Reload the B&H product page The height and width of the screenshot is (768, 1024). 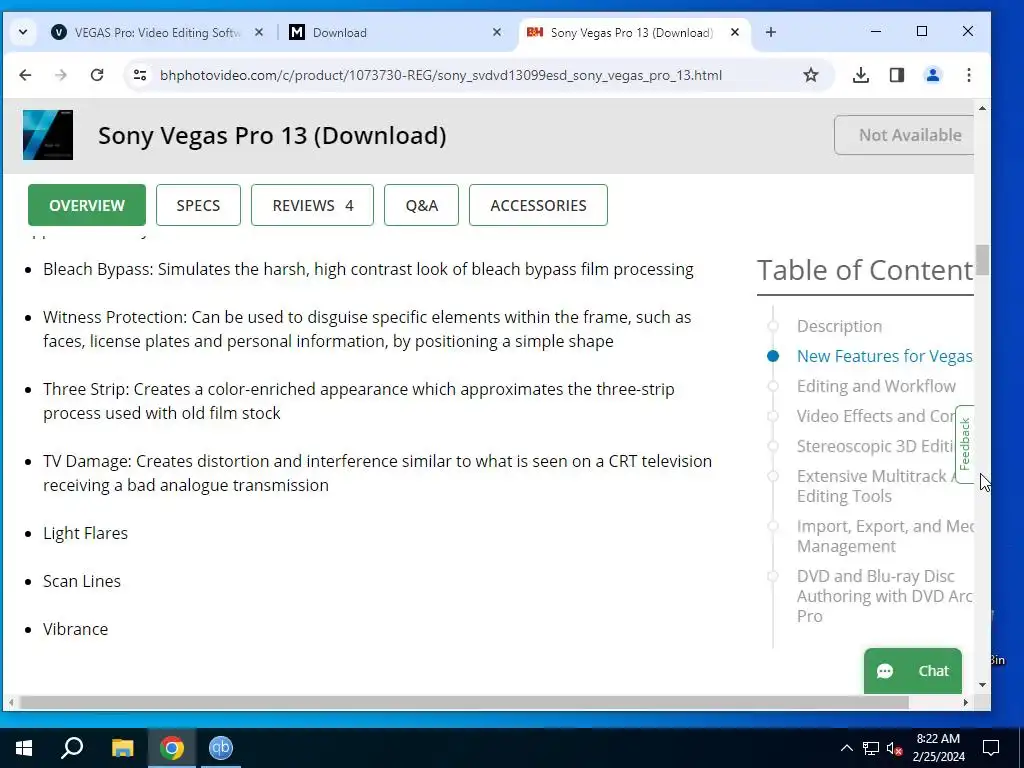click(x=97, y=75)
